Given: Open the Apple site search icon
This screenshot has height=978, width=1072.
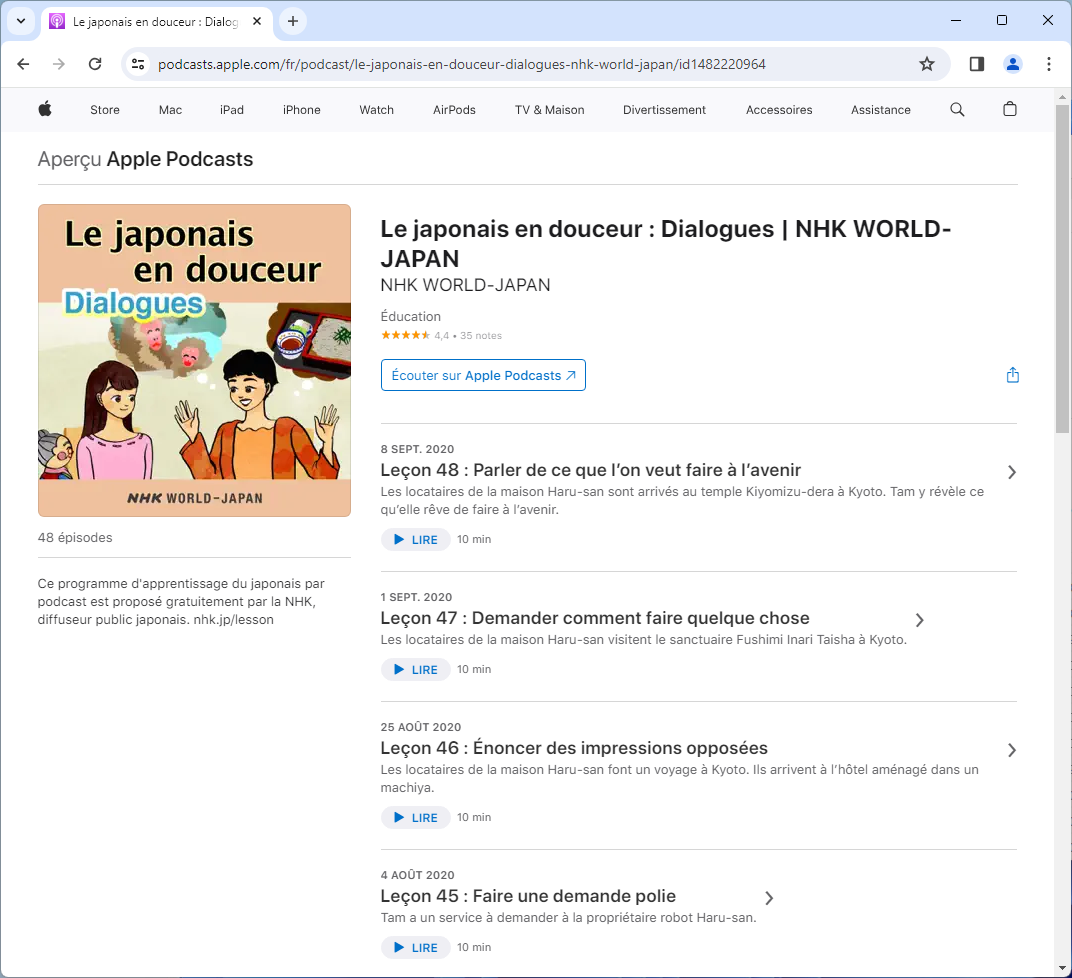Looking at the screenshot, I should (957, 109).
